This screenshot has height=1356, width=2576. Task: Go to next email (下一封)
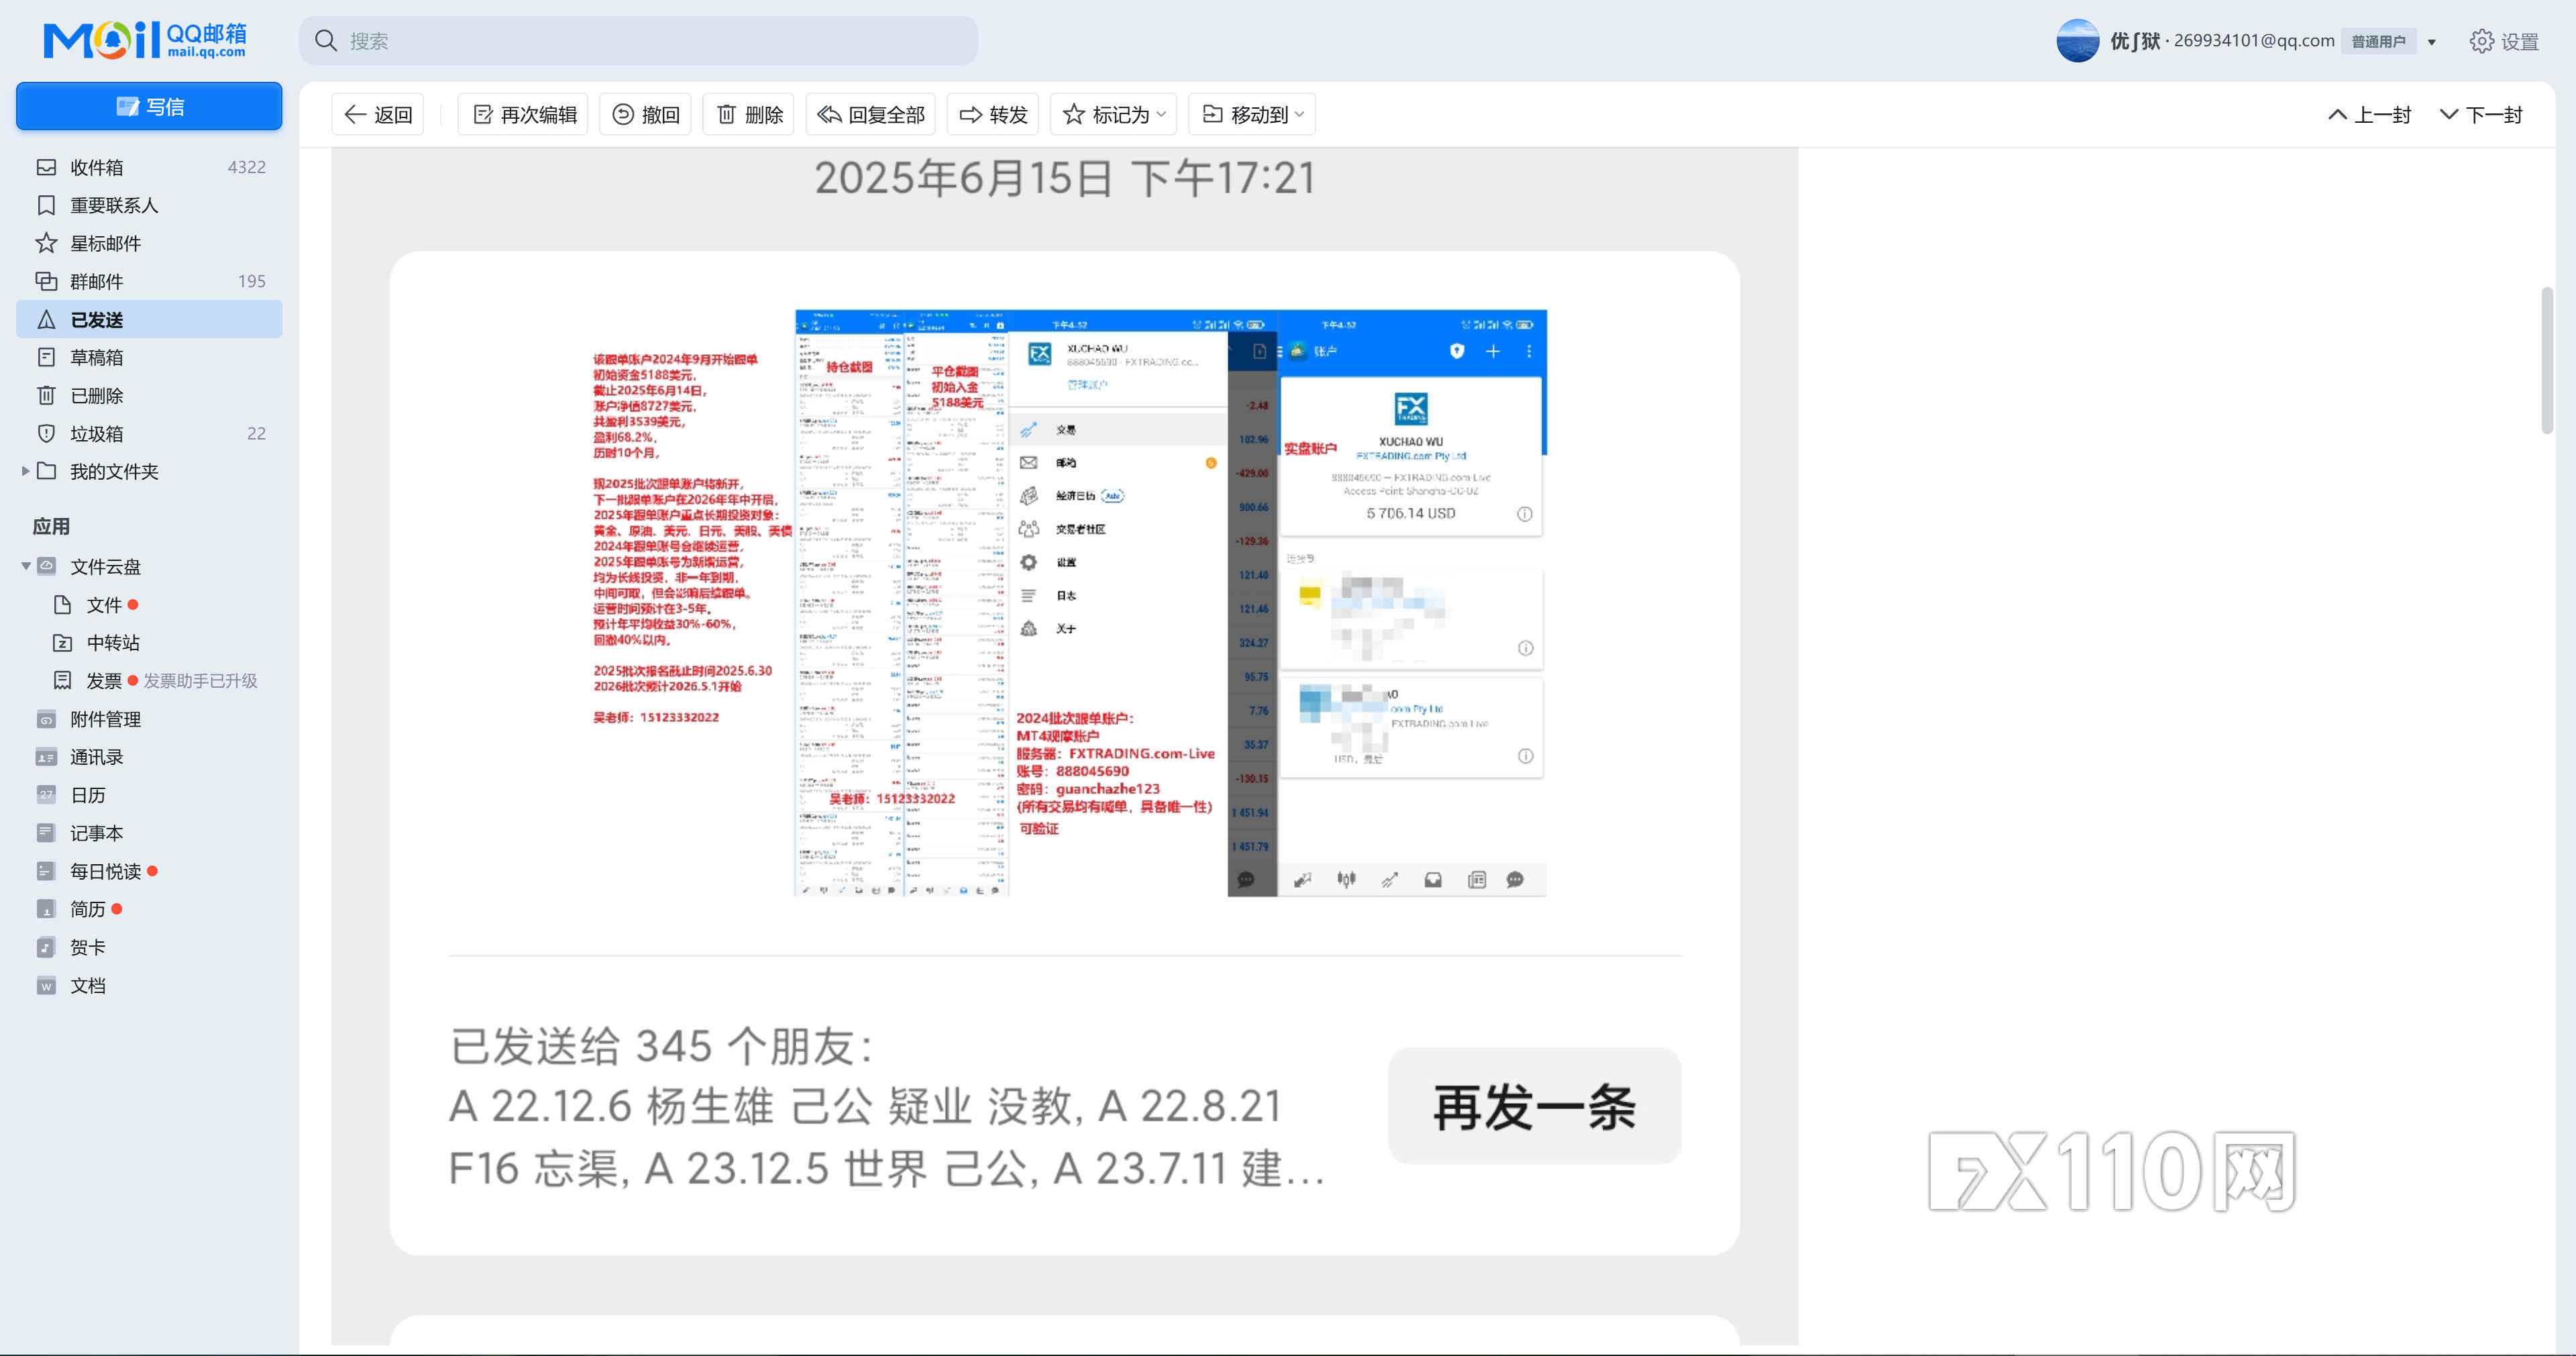pos(2481,114)
